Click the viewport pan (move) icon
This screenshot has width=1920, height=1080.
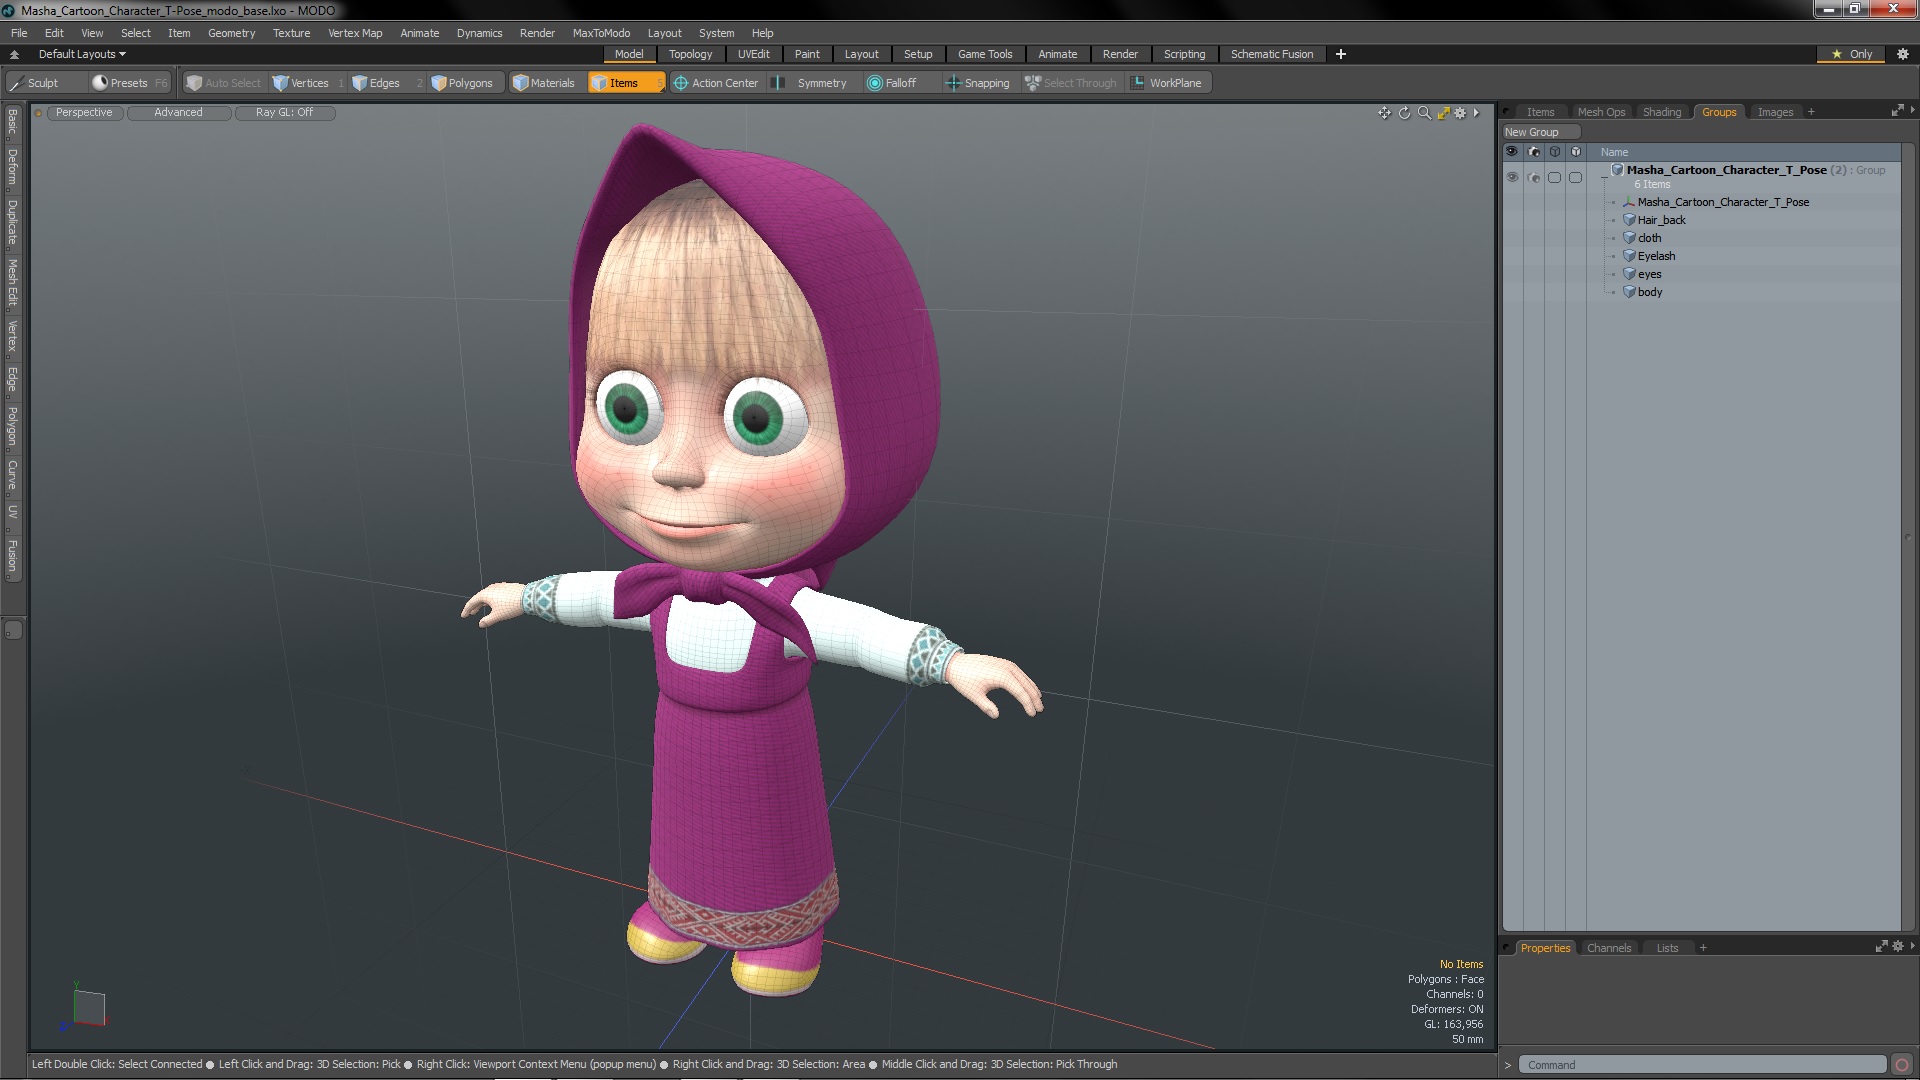point(1384,113)
